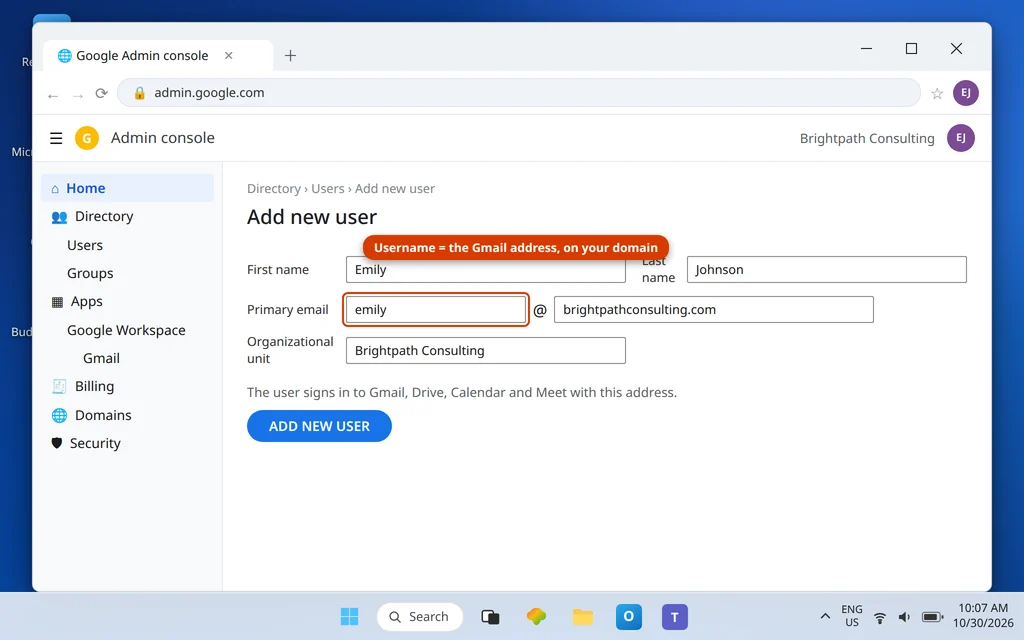Show hidden system tray icons
This screenshot has height=640, width=1024.
pos(825,616)
